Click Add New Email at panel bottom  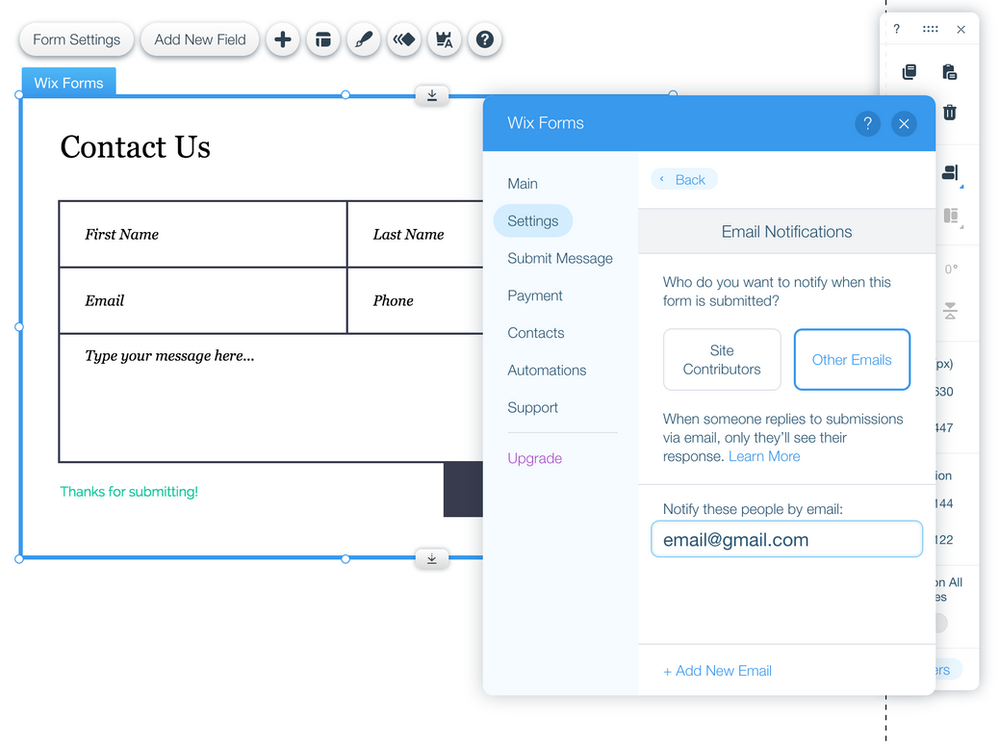tap(717, 670)
